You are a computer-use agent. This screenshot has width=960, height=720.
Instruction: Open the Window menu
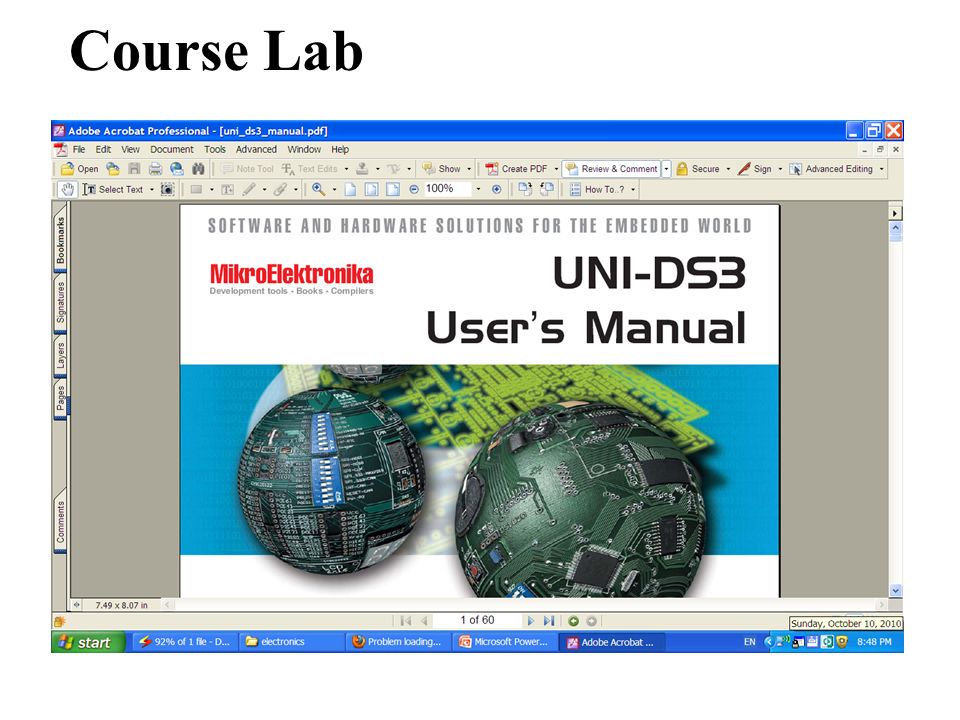tap(304, 149)
